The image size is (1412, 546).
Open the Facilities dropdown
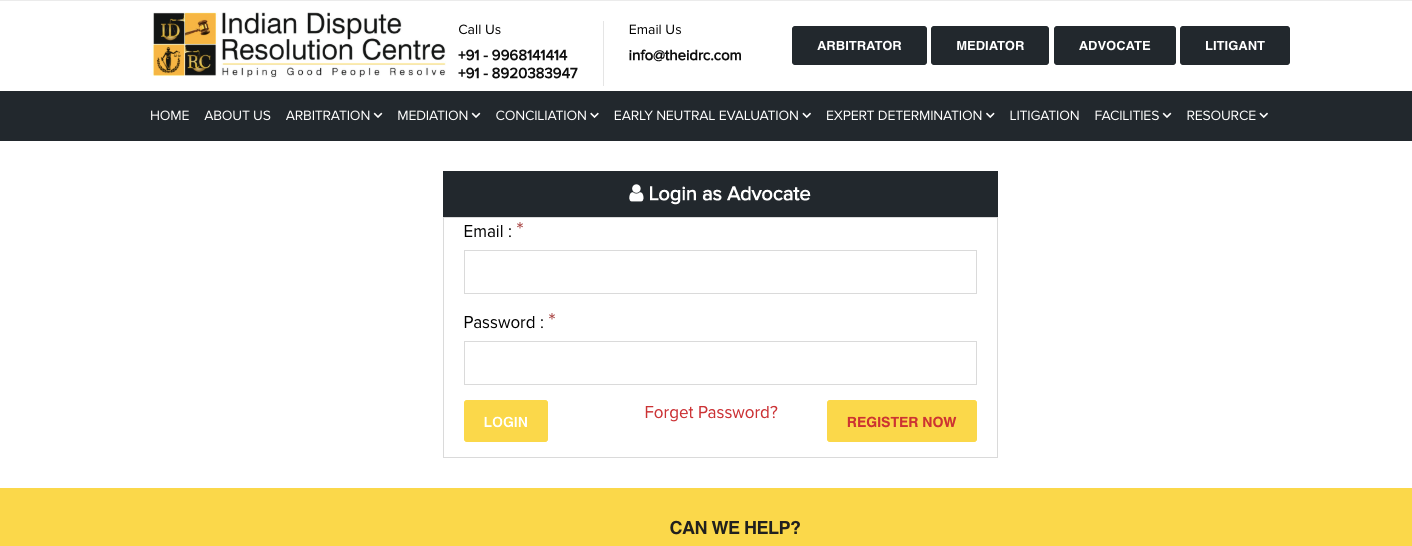click(1132, 116)
